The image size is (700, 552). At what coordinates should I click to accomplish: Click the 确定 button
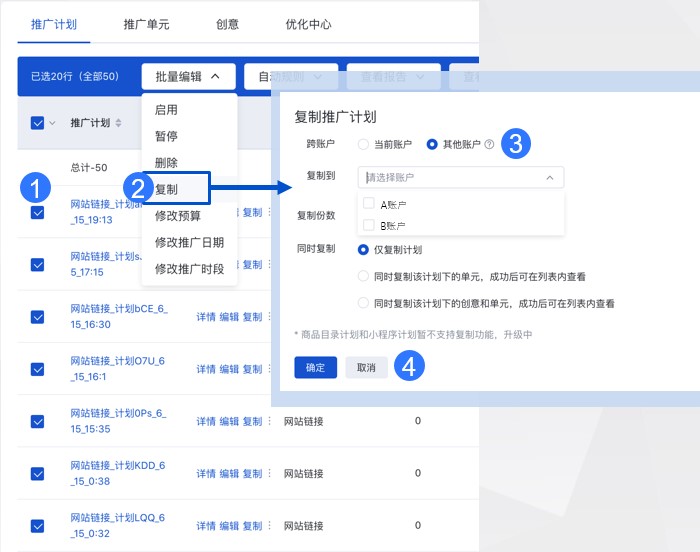(315, 367)
